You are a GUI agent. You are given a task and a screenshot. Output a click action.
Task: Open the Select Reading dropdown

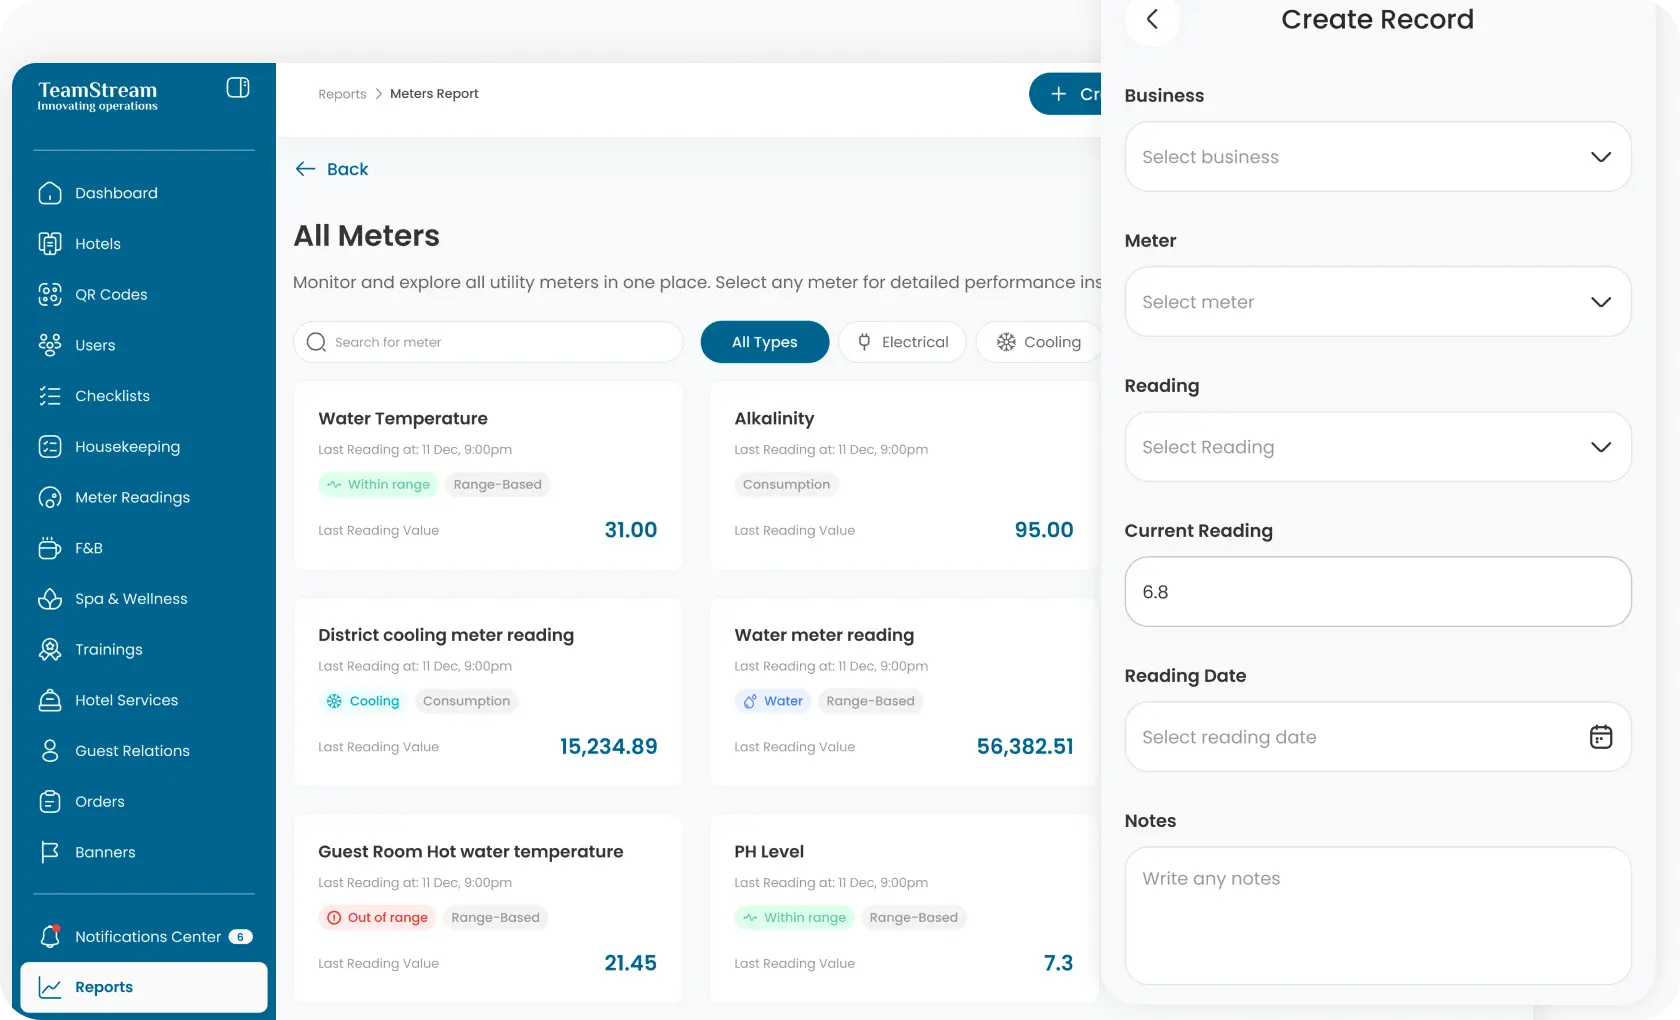point(1377,447)
